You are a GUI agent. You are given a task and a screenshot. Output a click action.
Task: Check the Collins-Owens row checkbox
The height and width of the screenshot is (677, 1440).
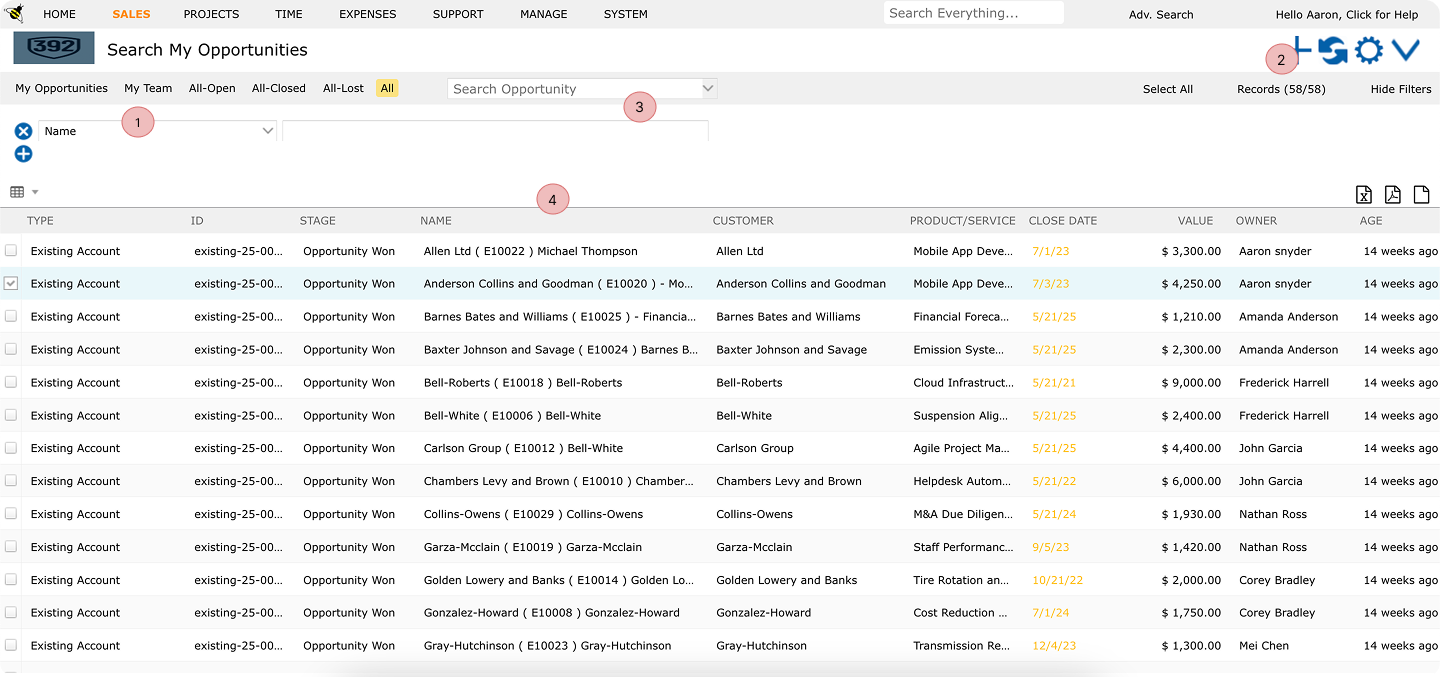pyautogui.click(x=11, y=513)
